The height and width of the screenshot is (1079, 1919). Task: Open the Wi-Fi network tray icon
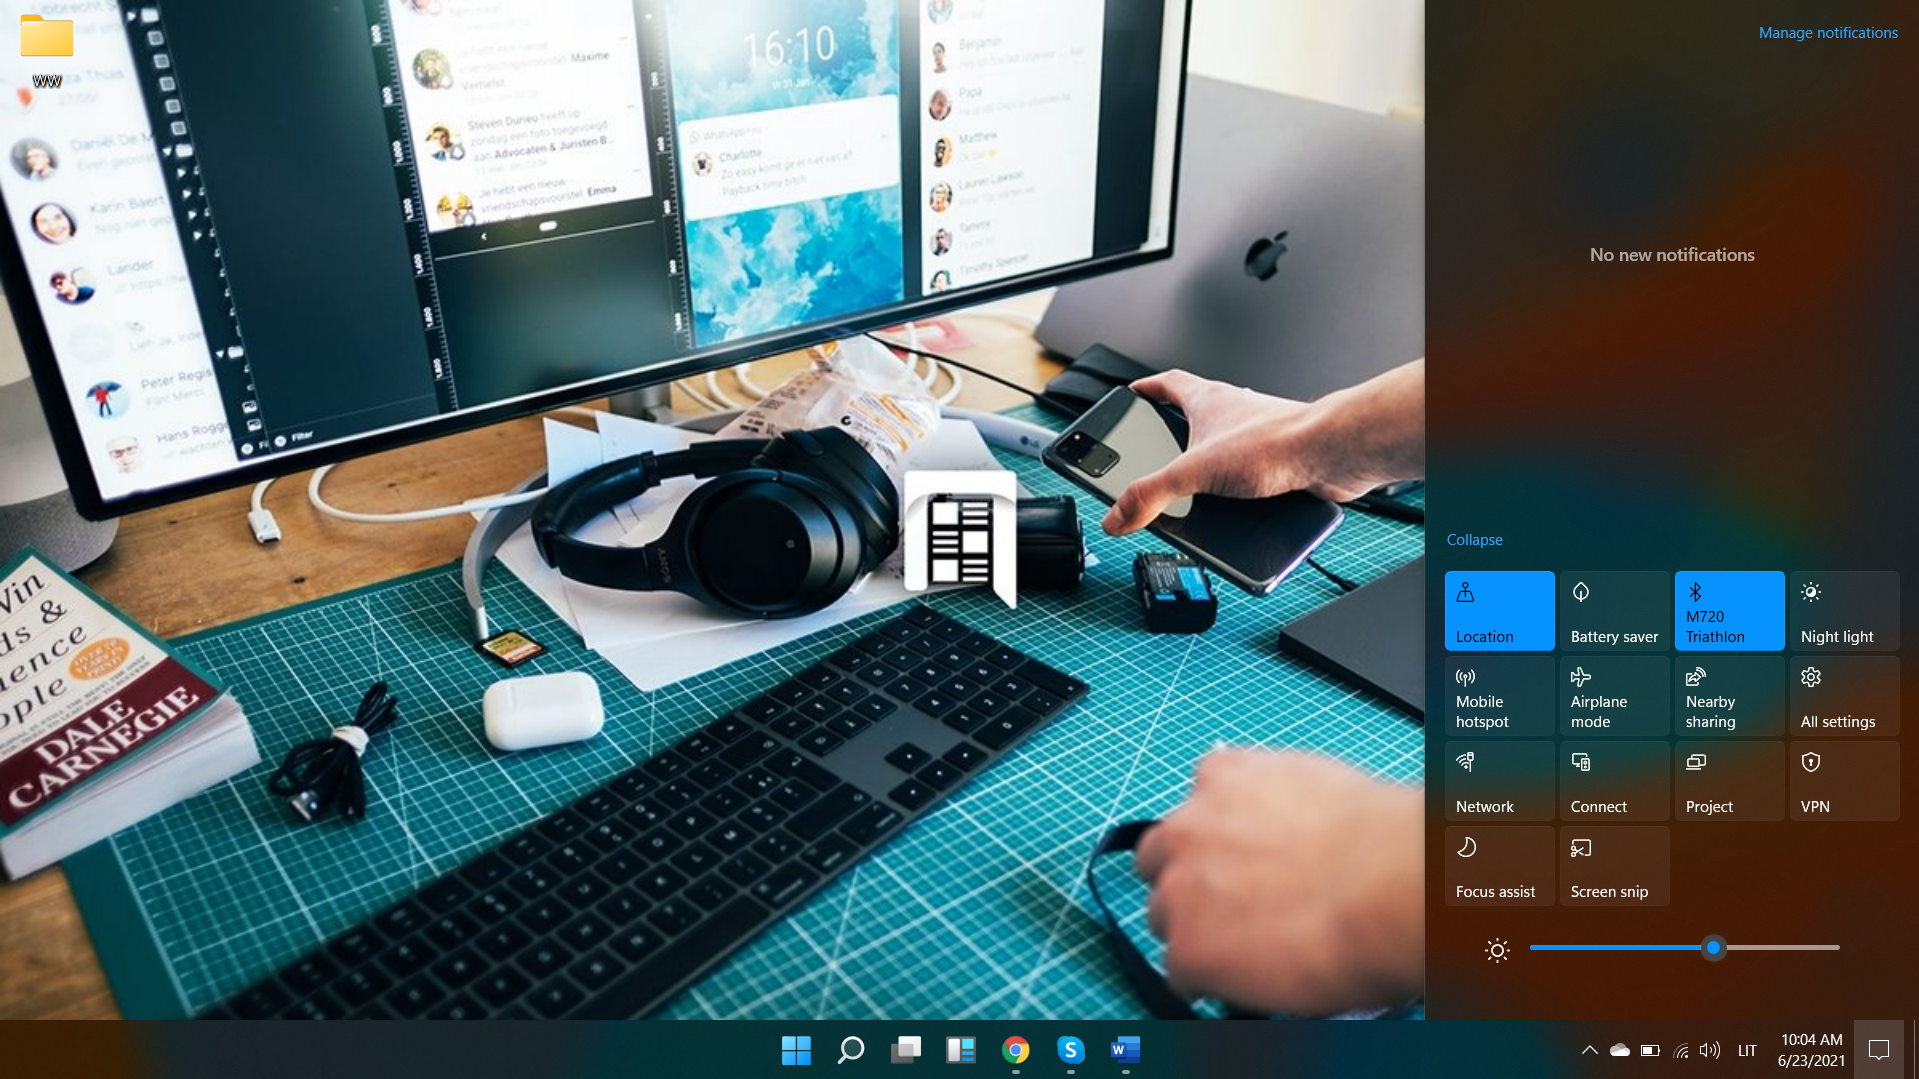point(1681,1050)
